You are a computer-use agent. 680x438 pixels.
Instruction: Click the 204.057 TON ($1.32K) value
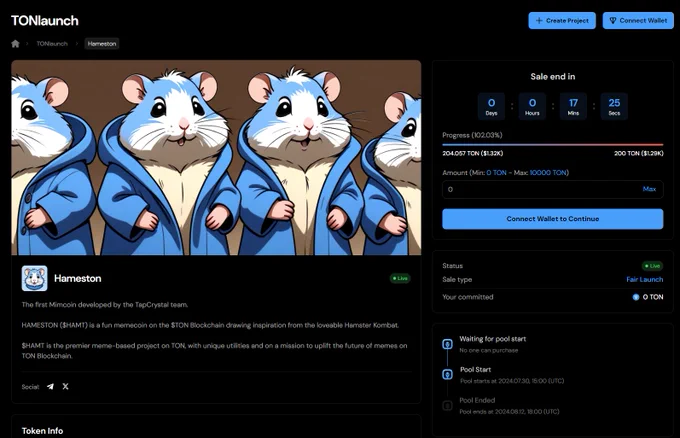pyautogui.click(x=473, y=154)
